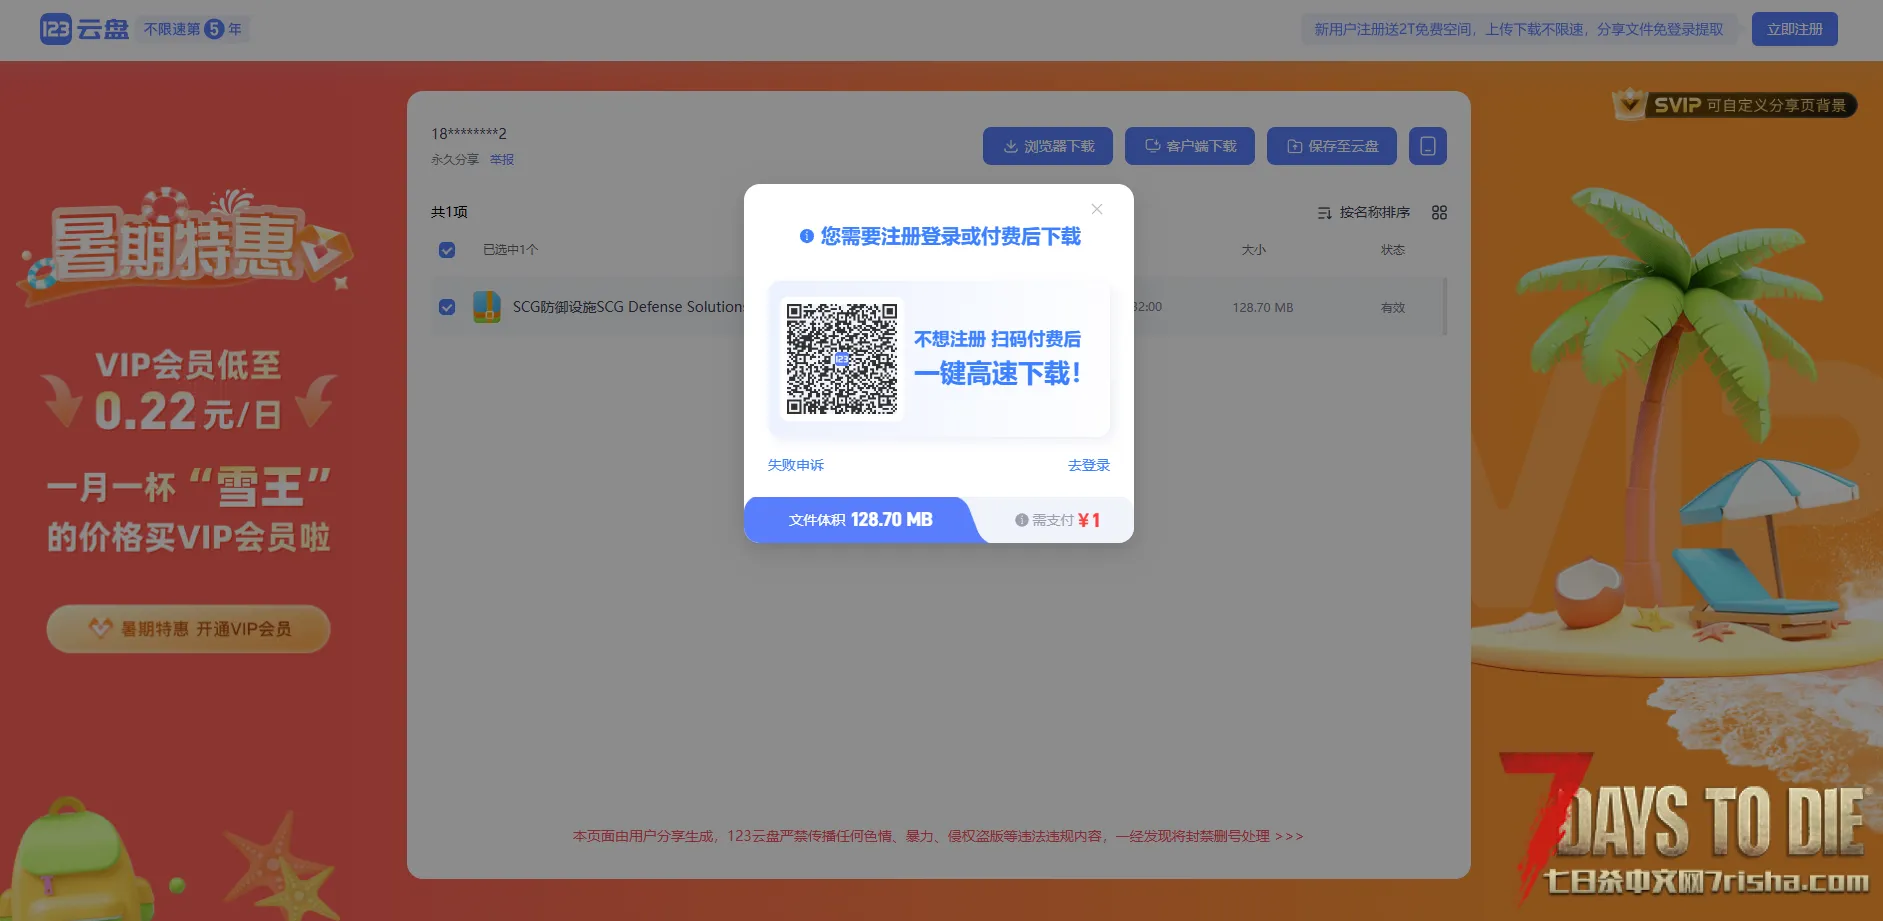Click the red copyright violation notice link
Viewport: 1883px width, 921px height.
click(x=938, y=836)
